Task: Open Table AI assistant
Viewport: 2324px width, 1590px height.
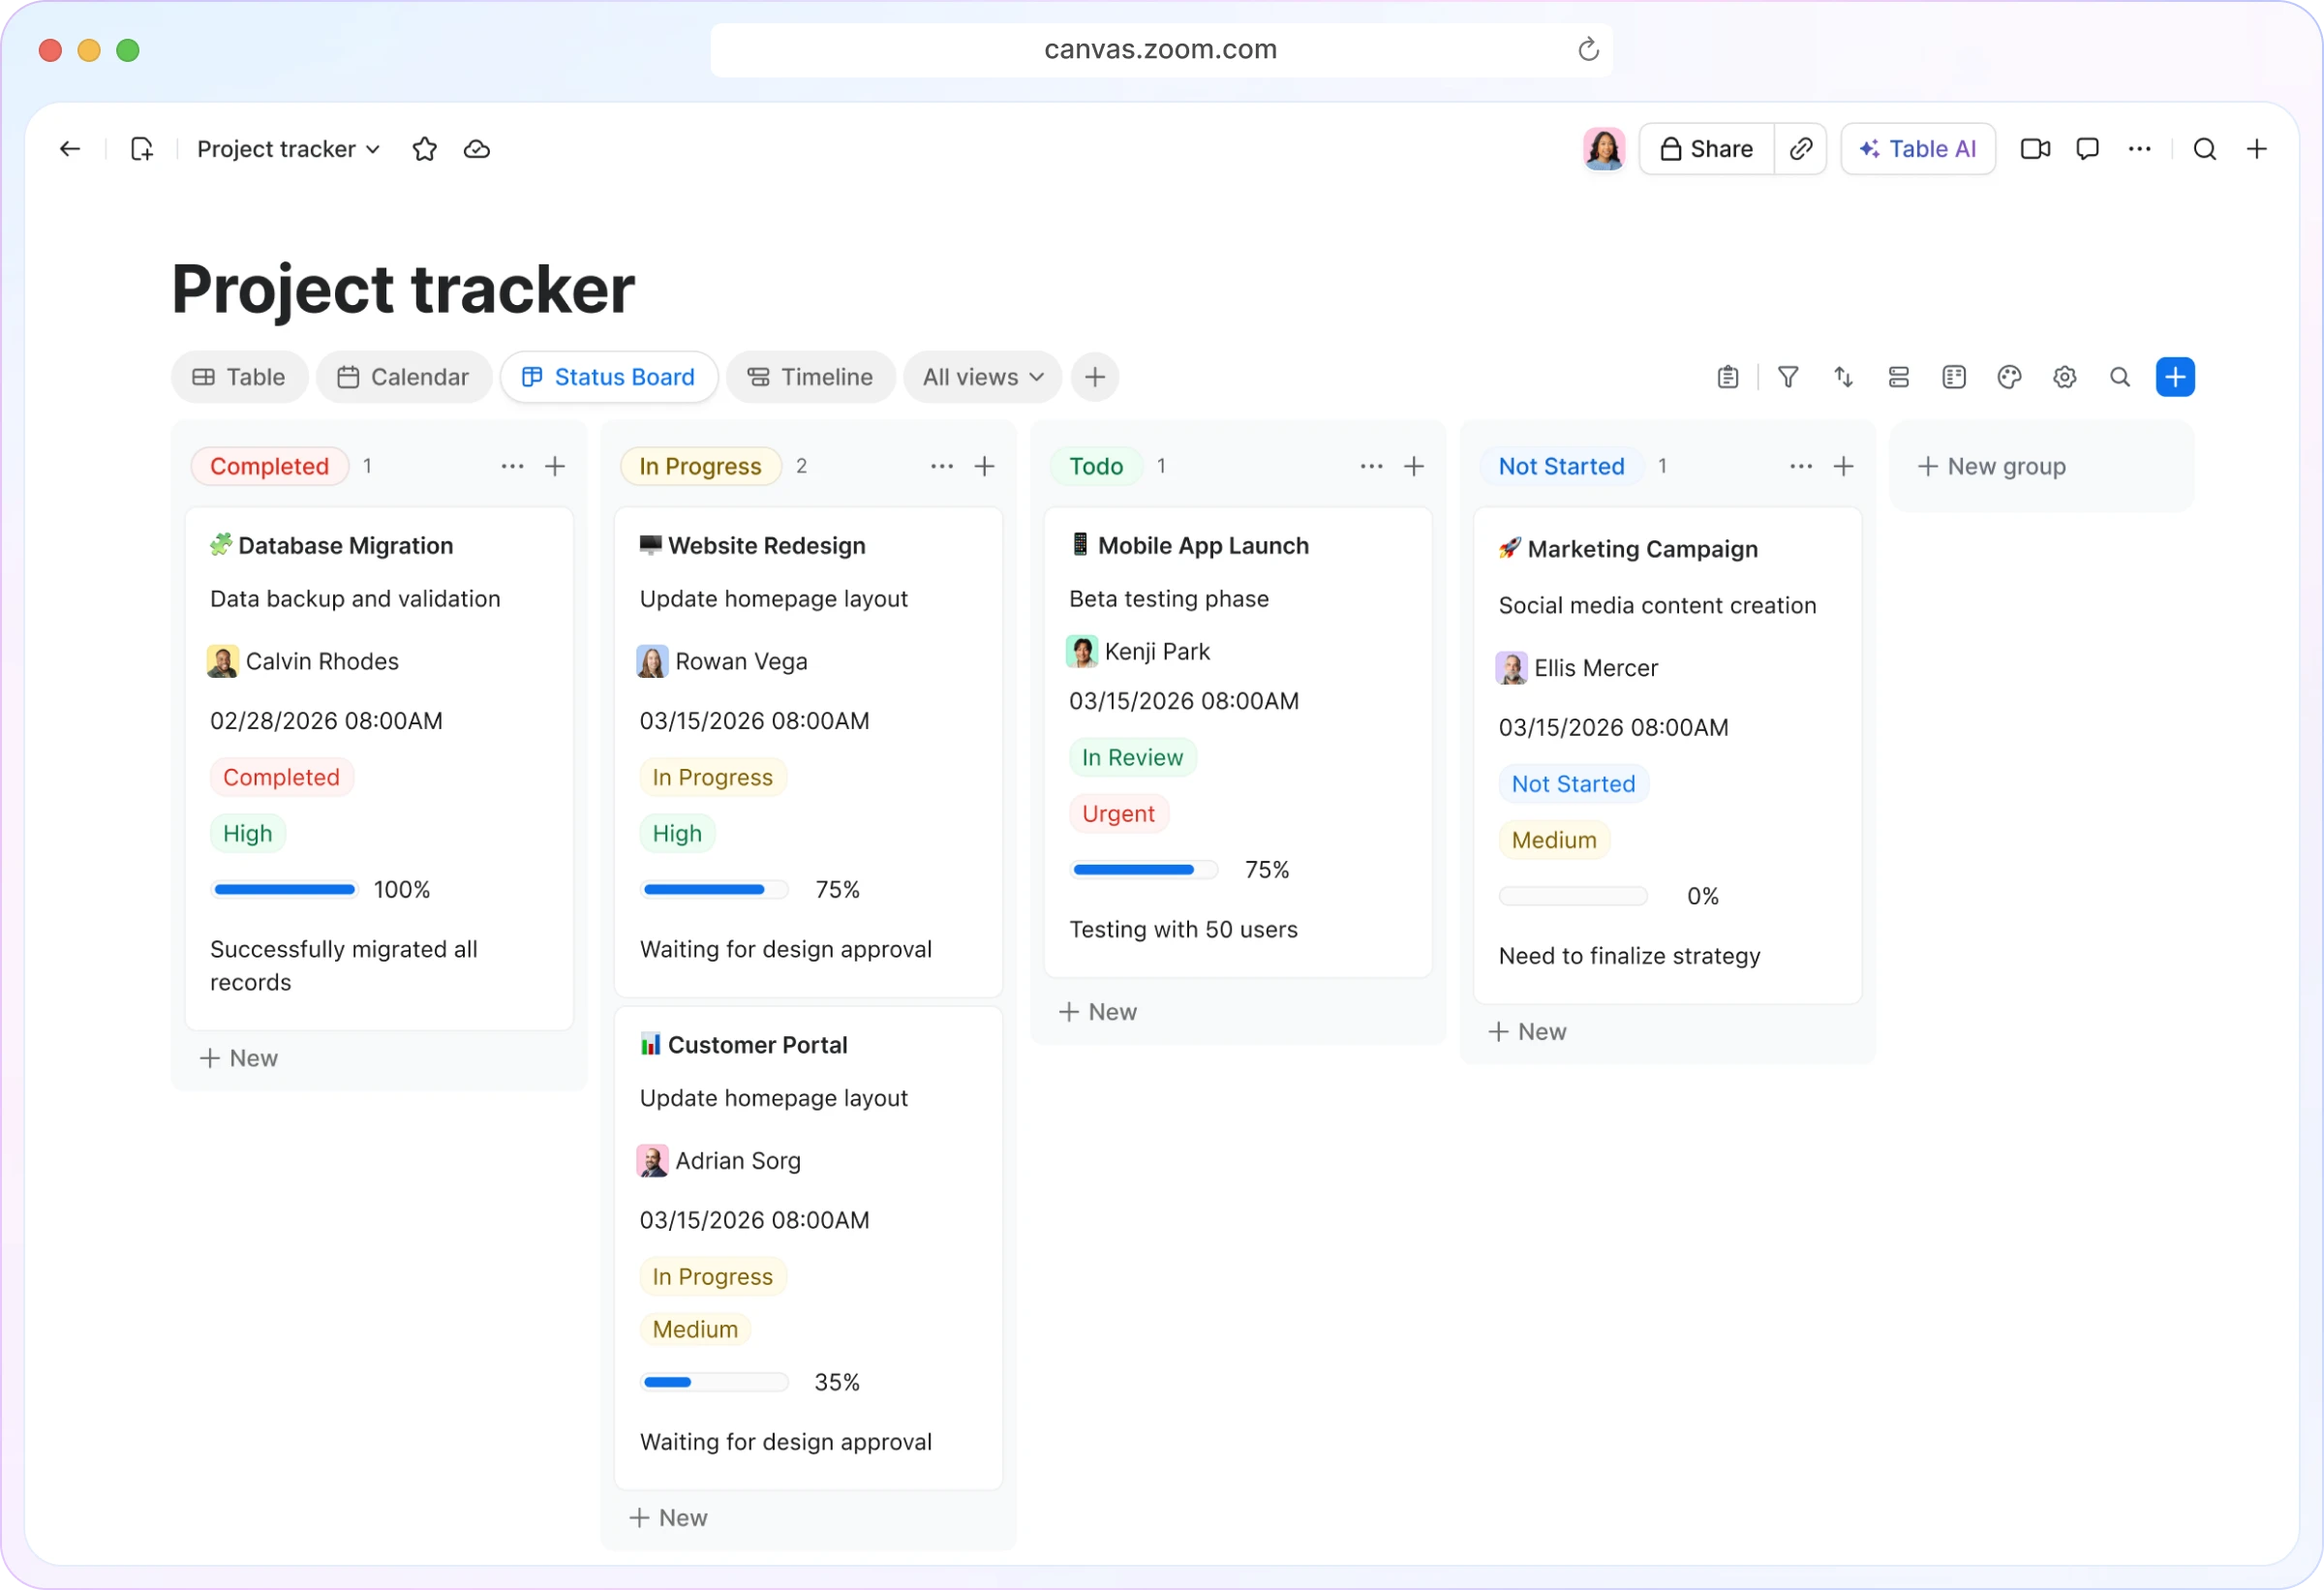Action: pos(1917,149)
